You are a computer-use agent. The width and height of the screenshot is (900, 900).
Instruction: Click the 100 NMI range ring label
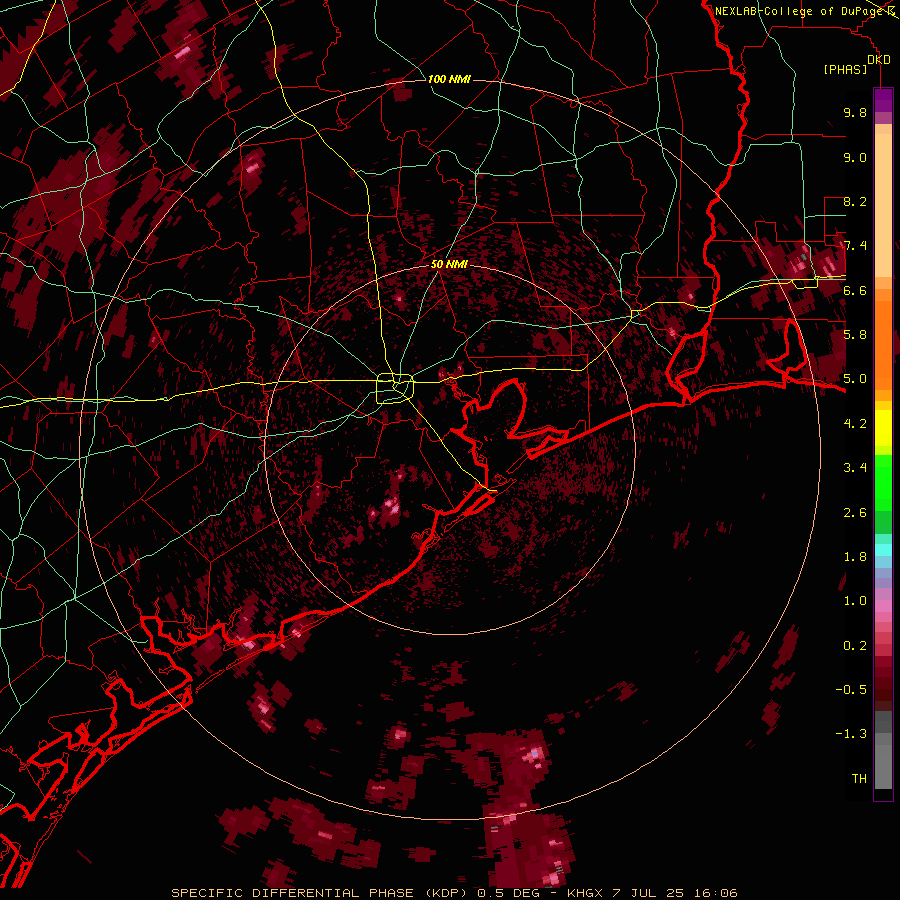click(449, 79)
